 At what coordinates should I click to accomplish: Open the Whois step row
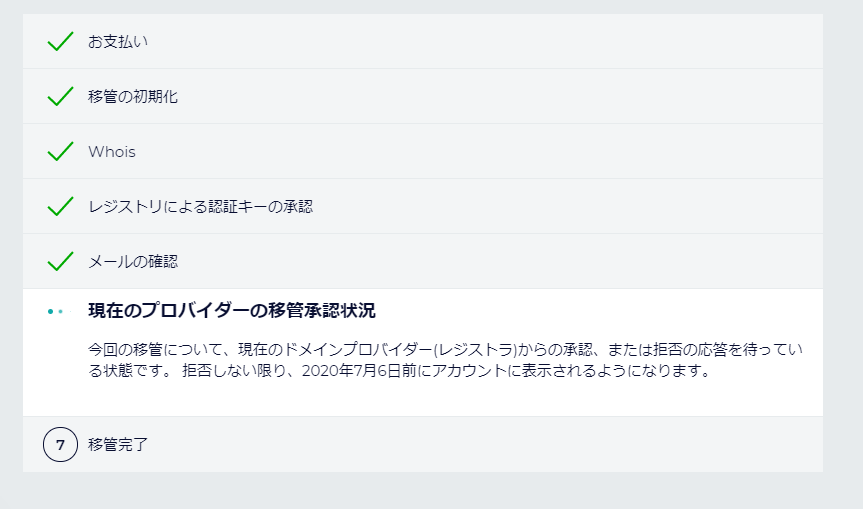(x=423, y=151)
